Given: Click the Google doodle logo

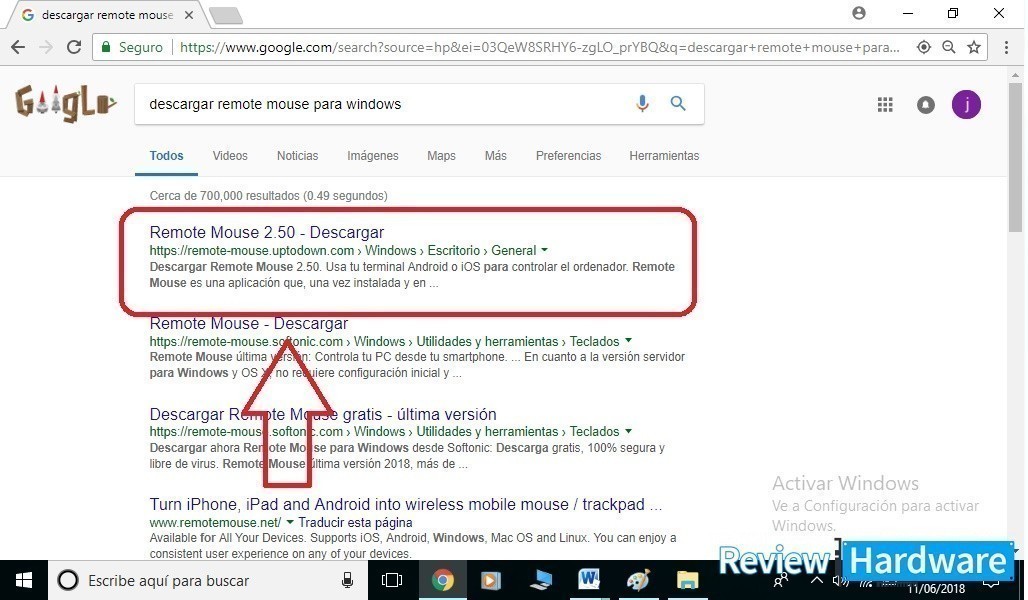Looking at the screenshot, I should pos(66,104).
